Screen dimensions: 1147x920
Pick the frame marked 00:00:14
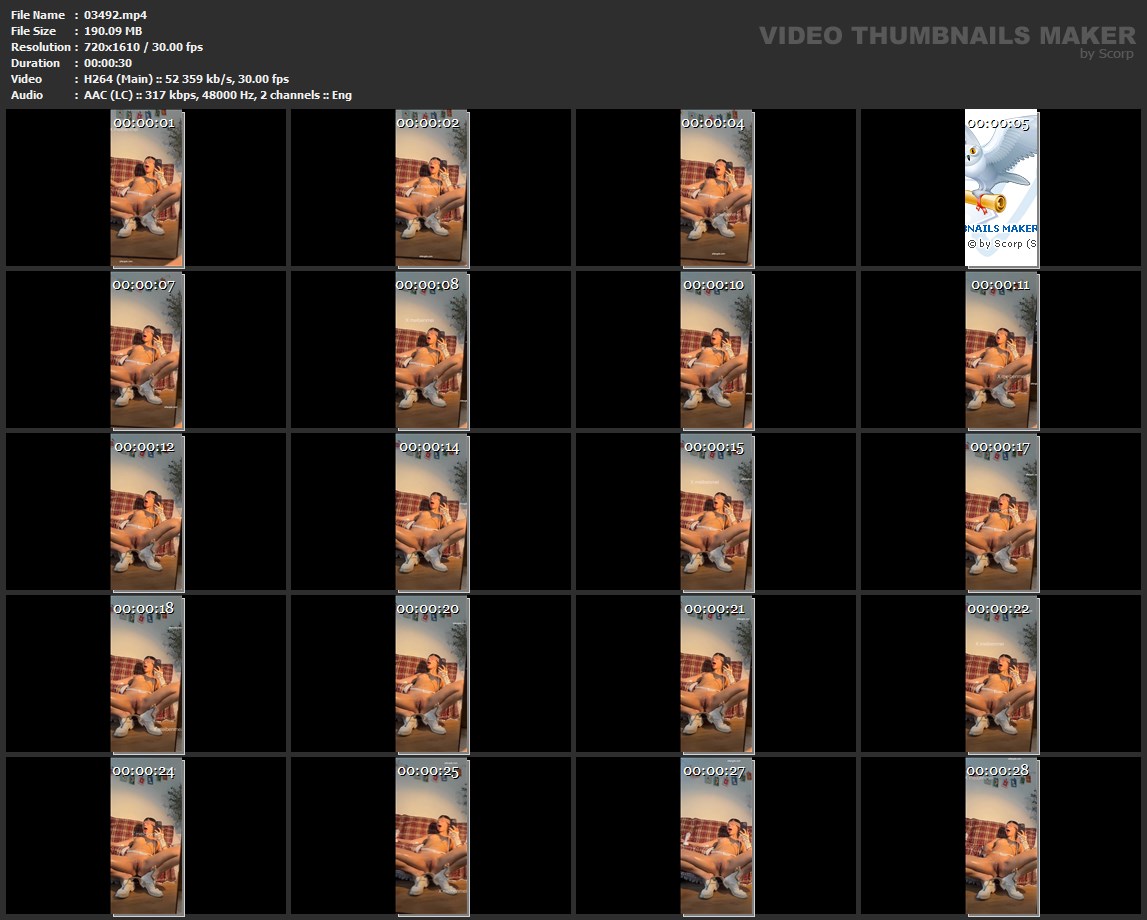click(431, 514)
